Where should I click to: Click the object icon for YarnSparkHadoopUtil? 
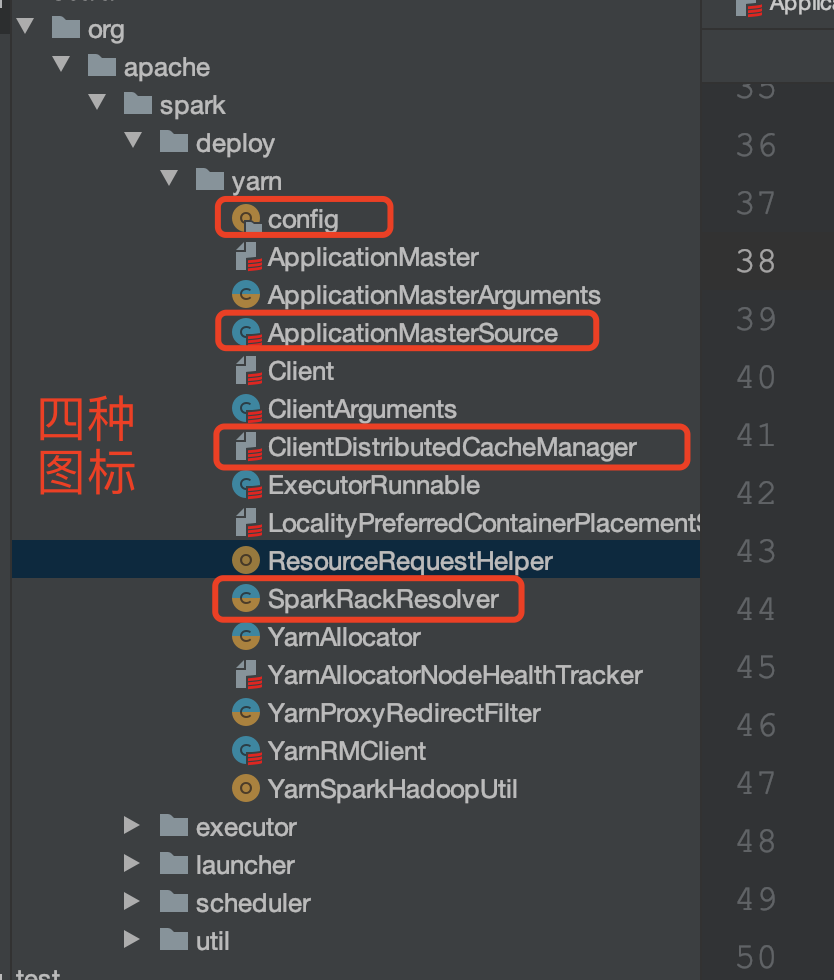[247, 789]
